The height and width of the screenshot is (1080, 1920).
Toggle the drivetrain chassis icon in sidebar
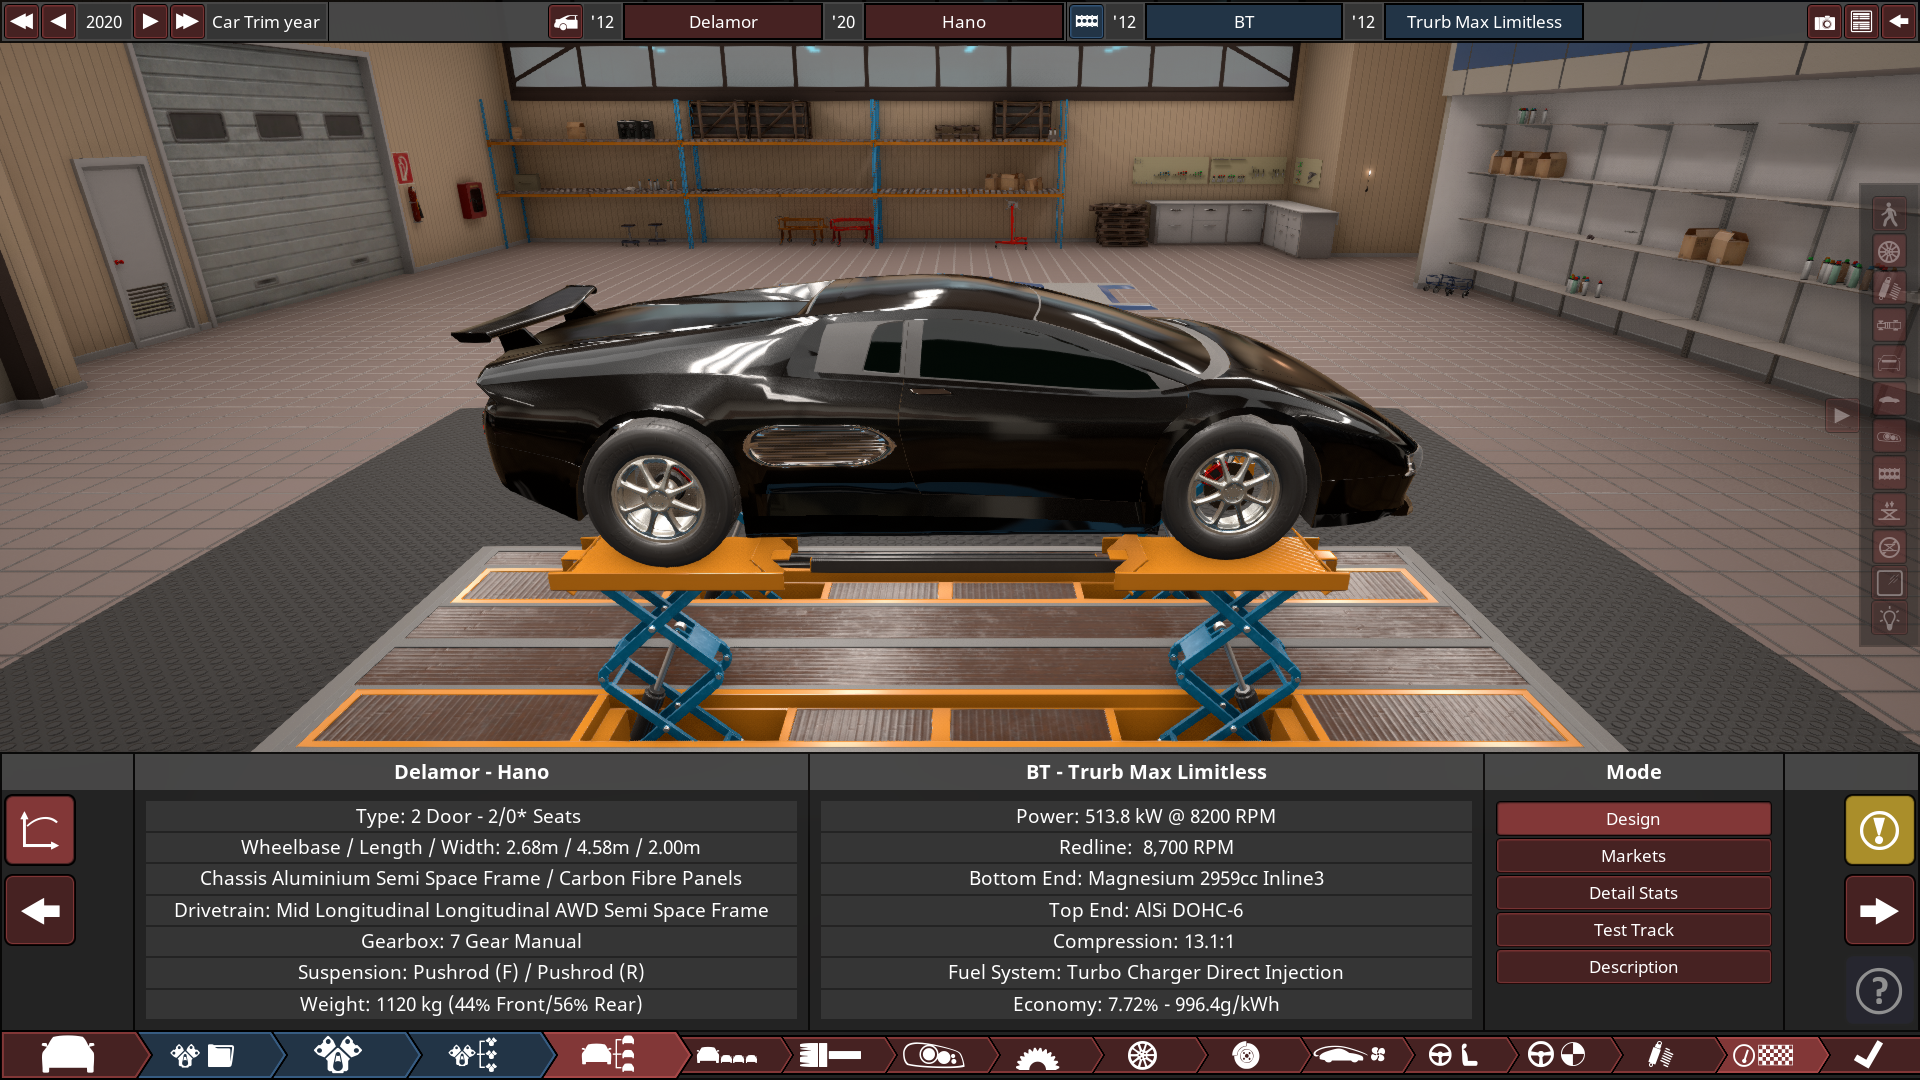coord(1888,325)
